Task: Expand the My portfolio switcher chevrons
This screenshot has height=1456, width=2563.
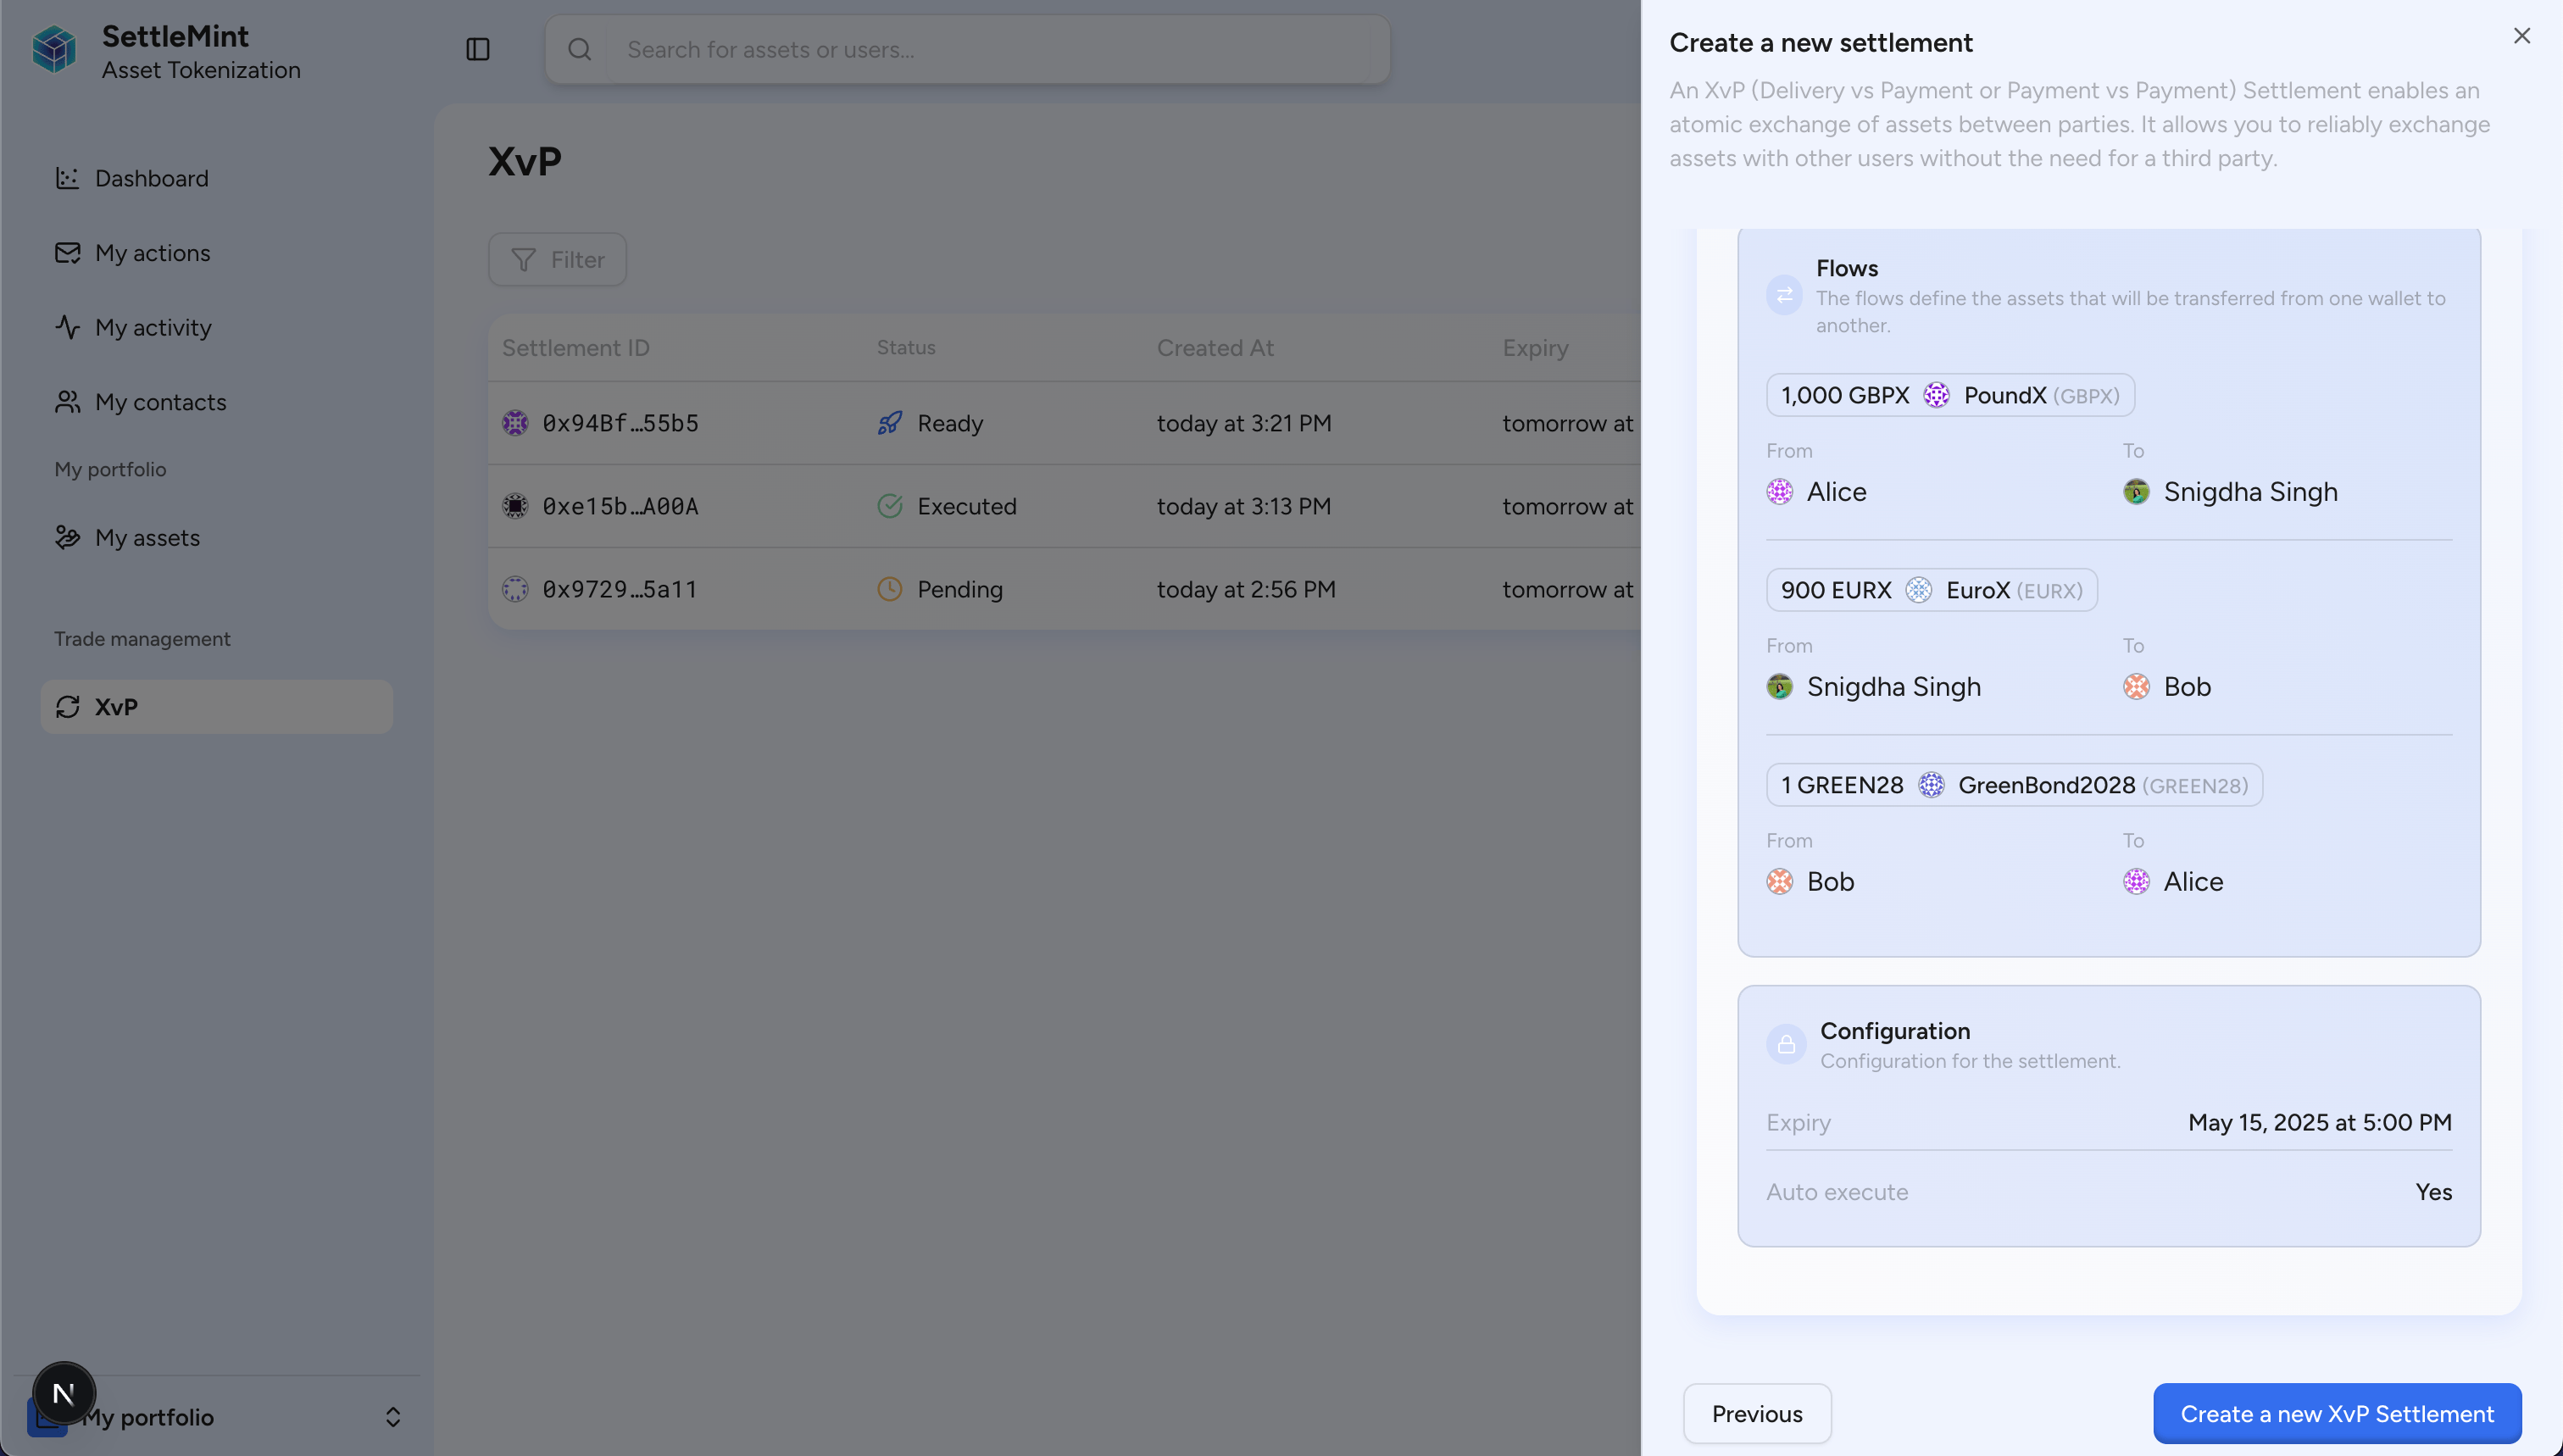Action: (x=392, y=1416)
